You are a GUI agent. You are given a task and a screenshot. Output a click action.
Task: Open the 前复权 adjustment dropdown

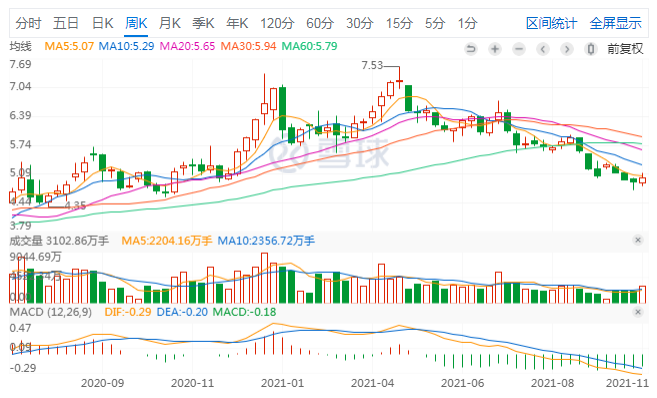[x=625, y=49]
